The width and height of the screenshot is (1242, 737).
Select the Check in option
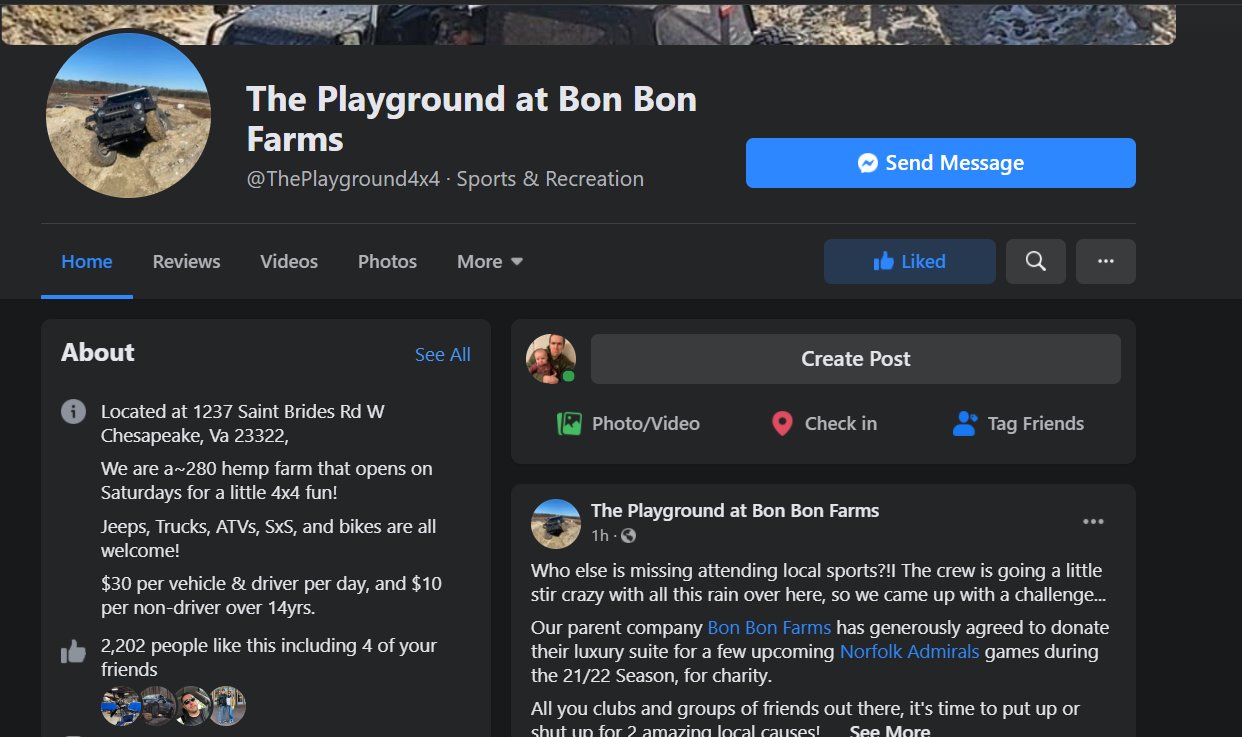click(x=824, y=423)
